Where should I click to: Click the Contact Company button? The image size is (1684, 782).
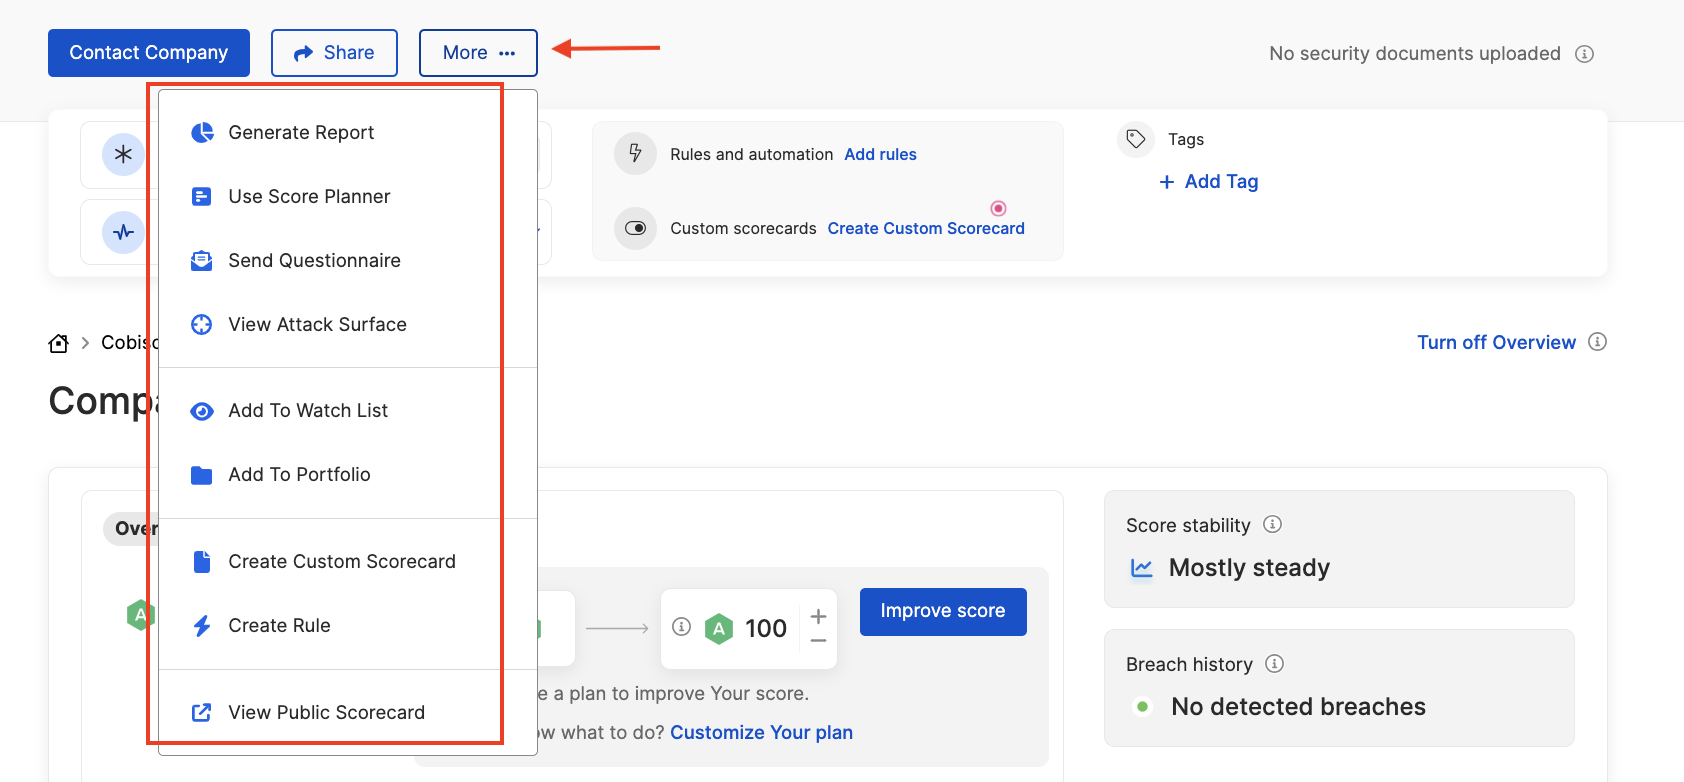149,53
